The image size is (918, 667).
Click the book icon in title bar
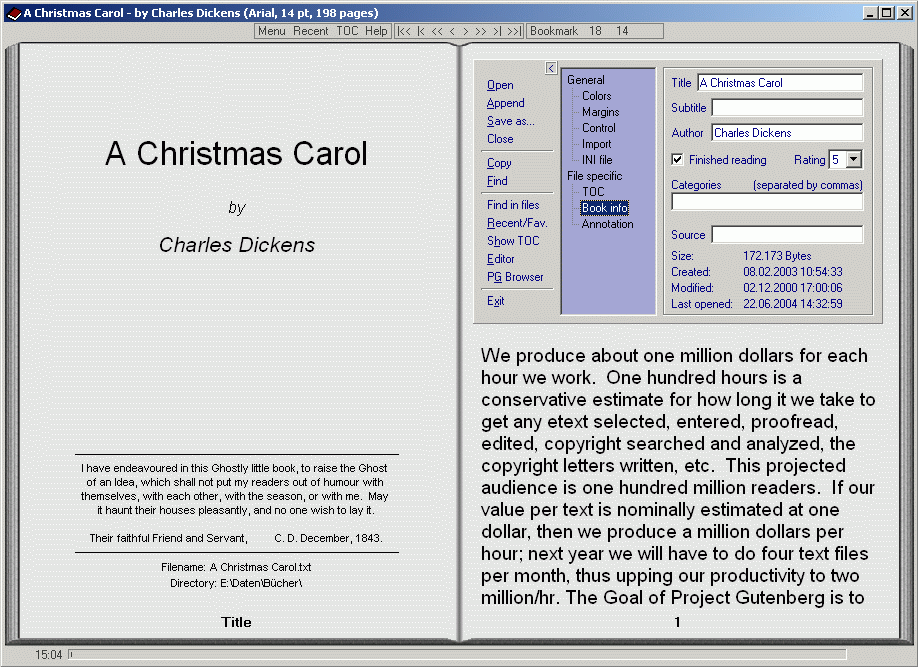point(14,13)
